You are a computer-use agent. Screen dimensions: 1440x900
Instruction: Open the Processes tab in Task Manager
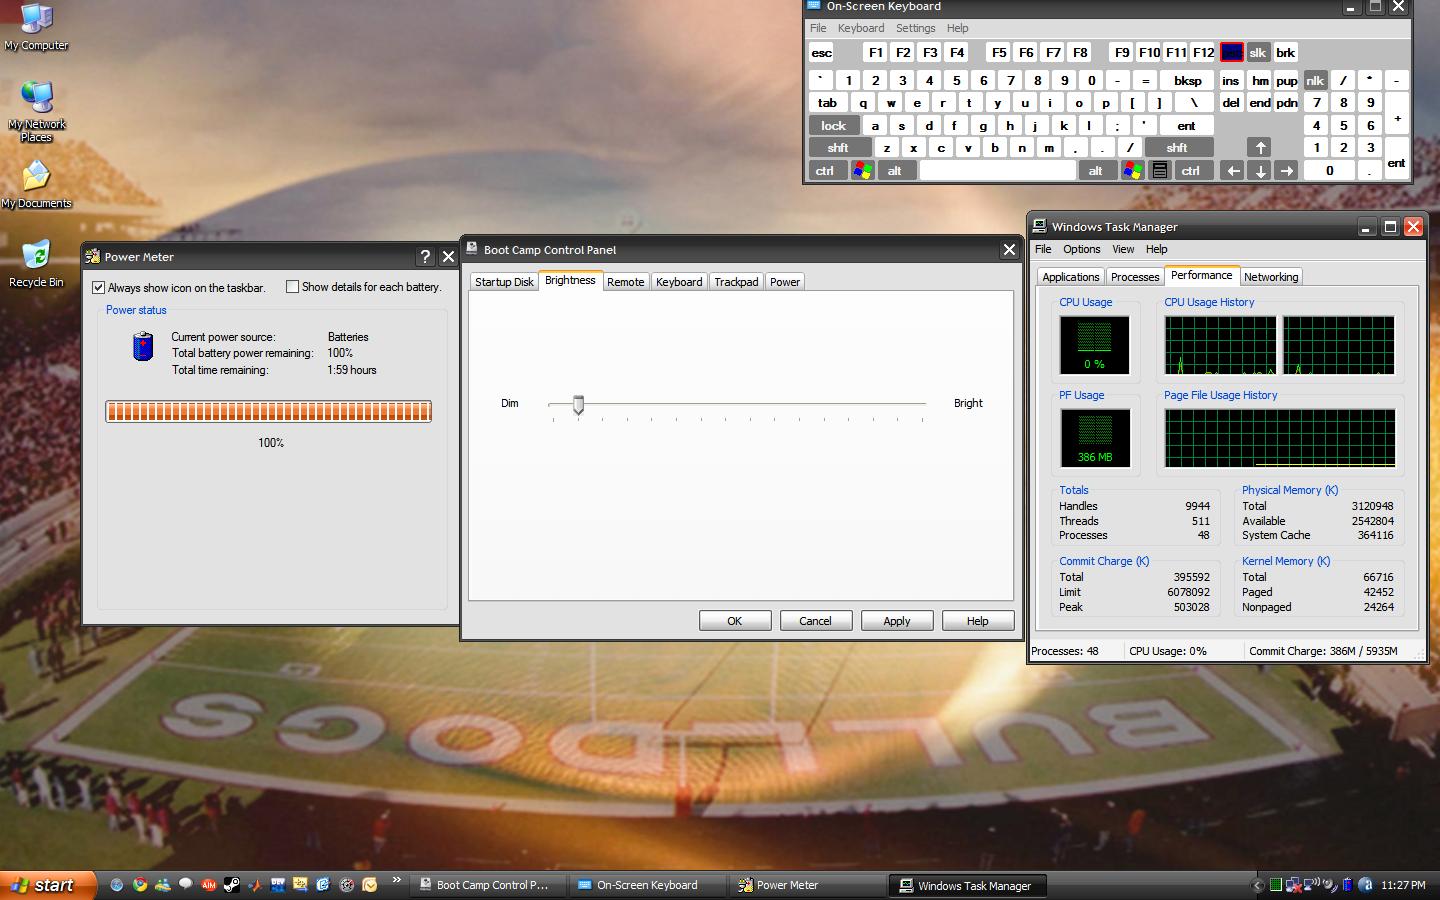click(1135, 277)
